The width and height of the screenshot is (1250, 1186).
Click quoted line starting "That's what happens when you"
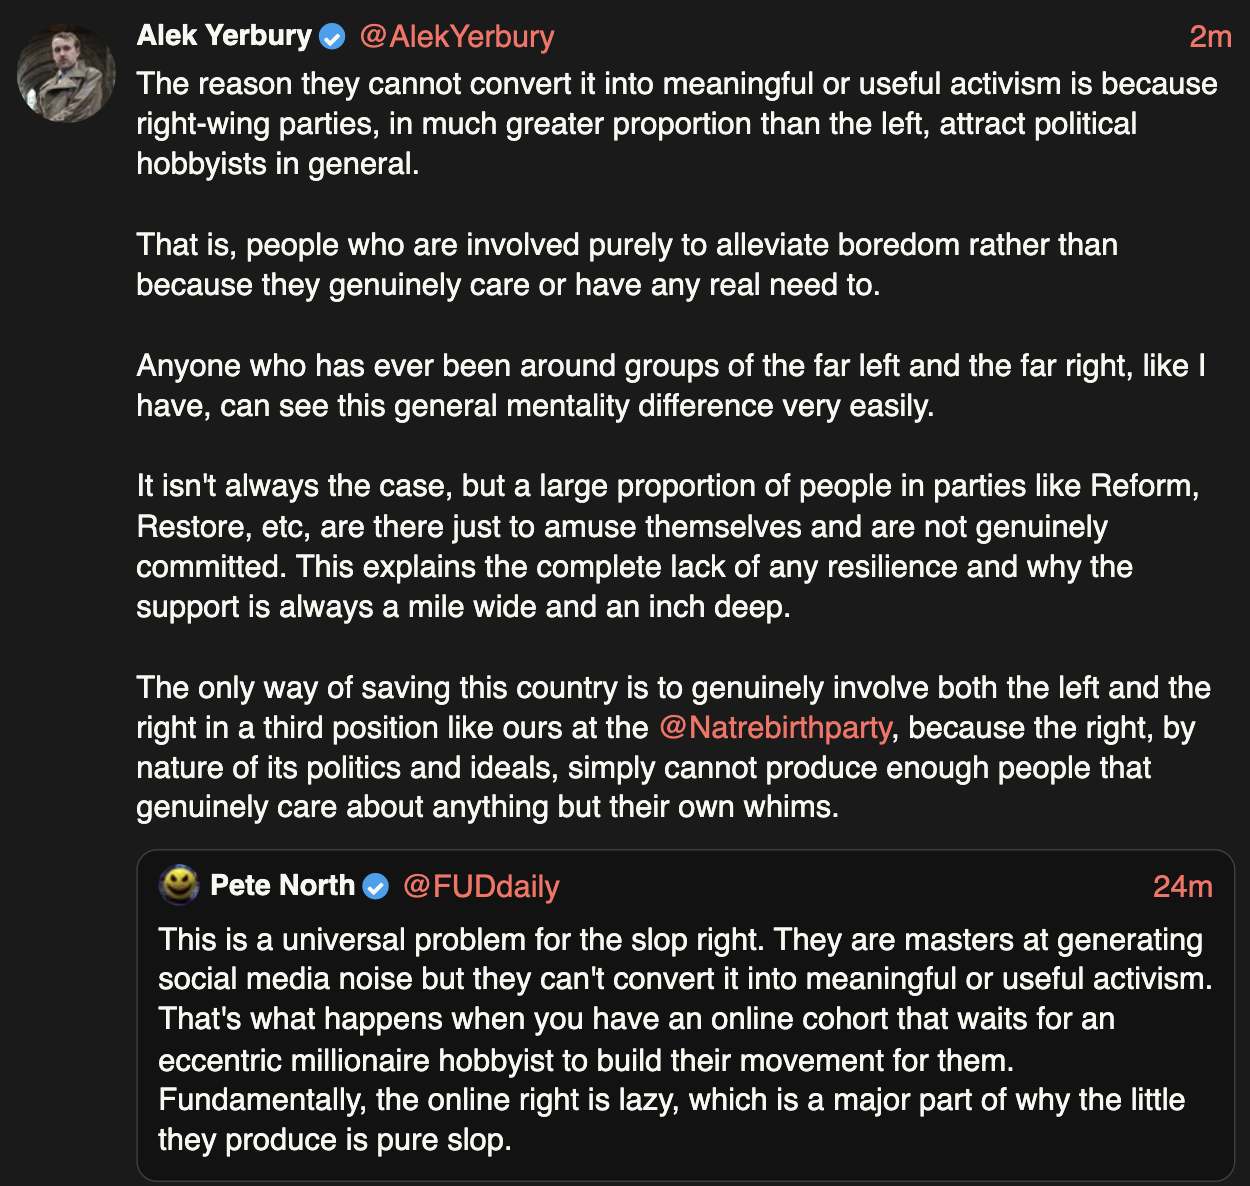coord(636,1019)
